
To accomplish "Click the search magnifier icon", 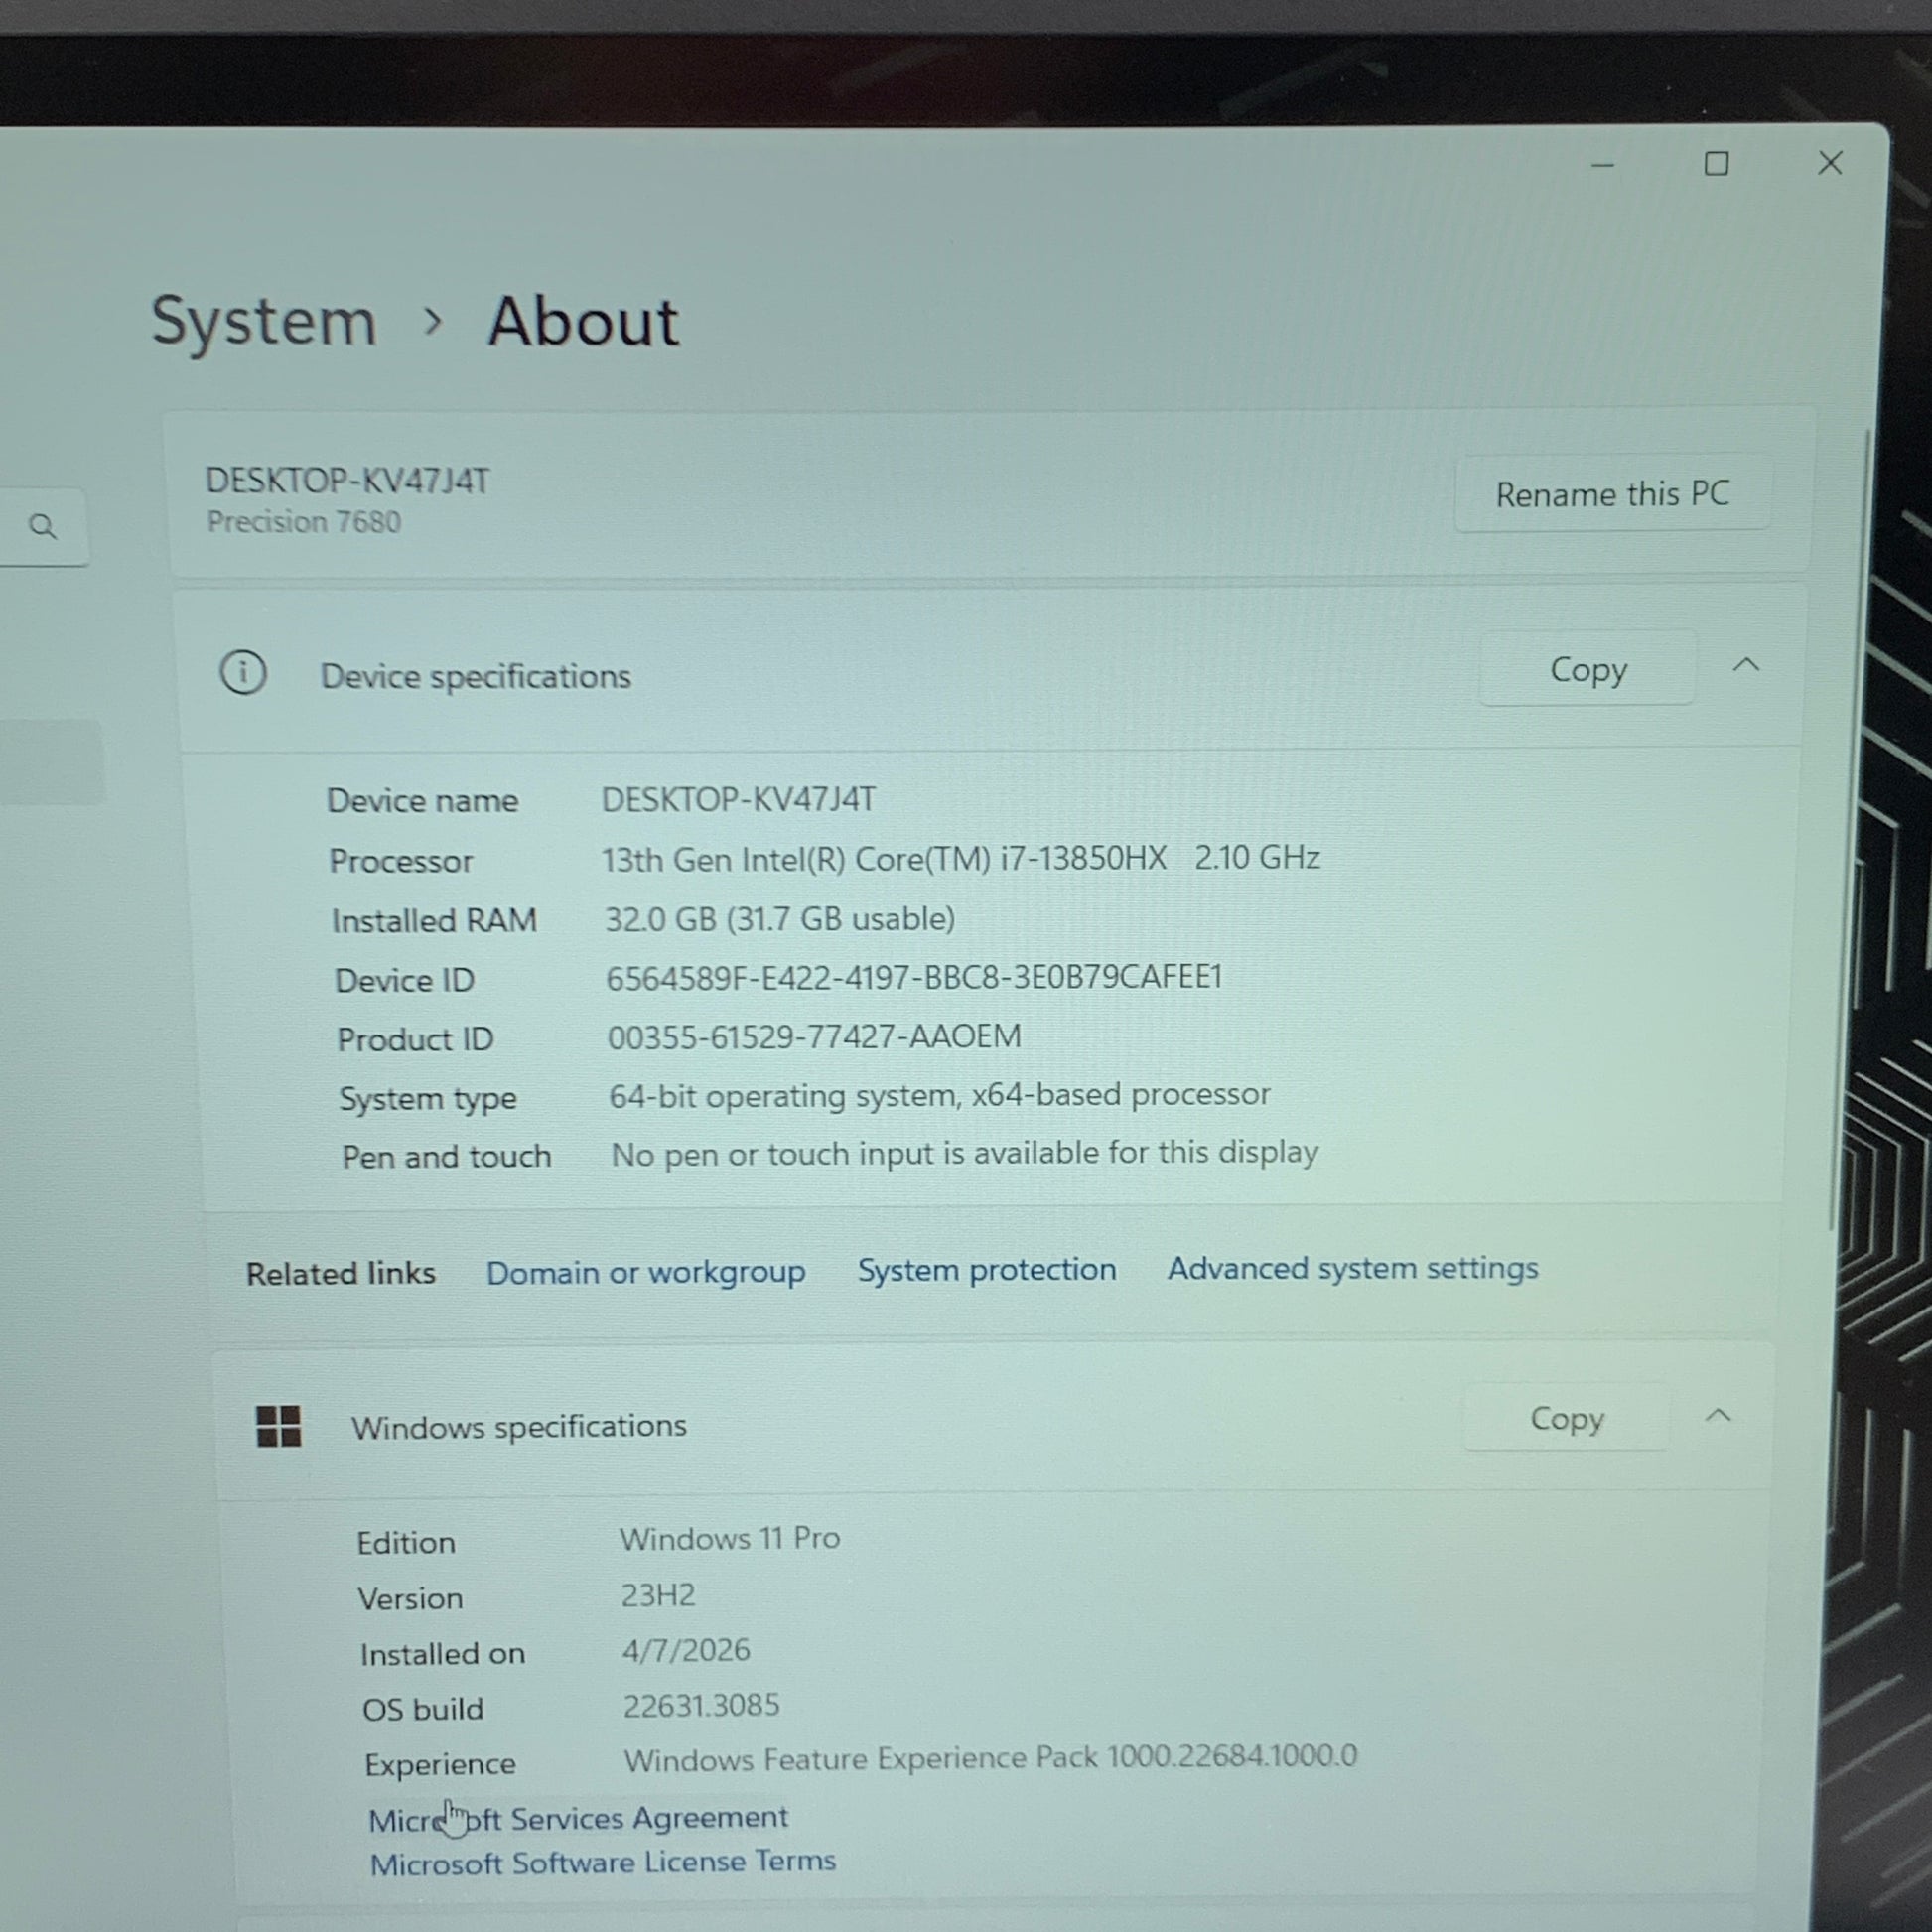I will (42, 526).
